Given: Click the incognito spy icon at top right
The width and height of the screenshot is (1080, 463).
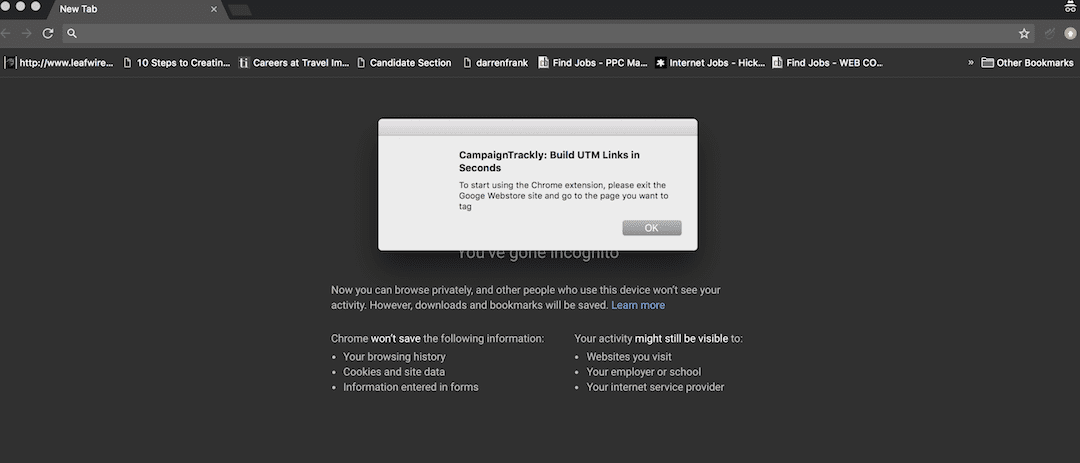Looking at the screenshot, I should [1070, 7].
